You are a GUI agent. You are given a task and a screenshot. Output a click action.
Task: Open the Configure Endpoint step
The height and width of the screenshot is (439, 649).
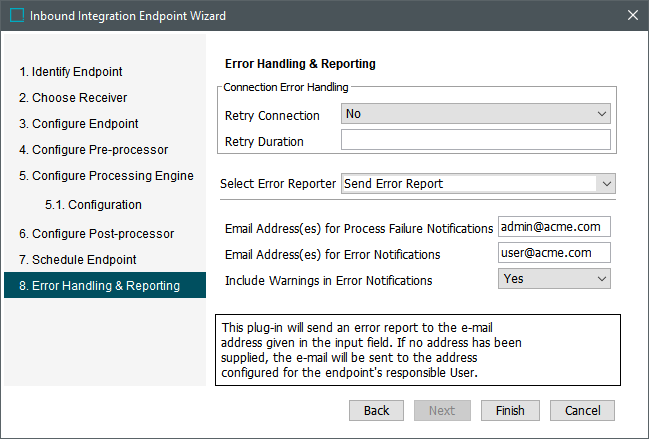pos(78,124)
